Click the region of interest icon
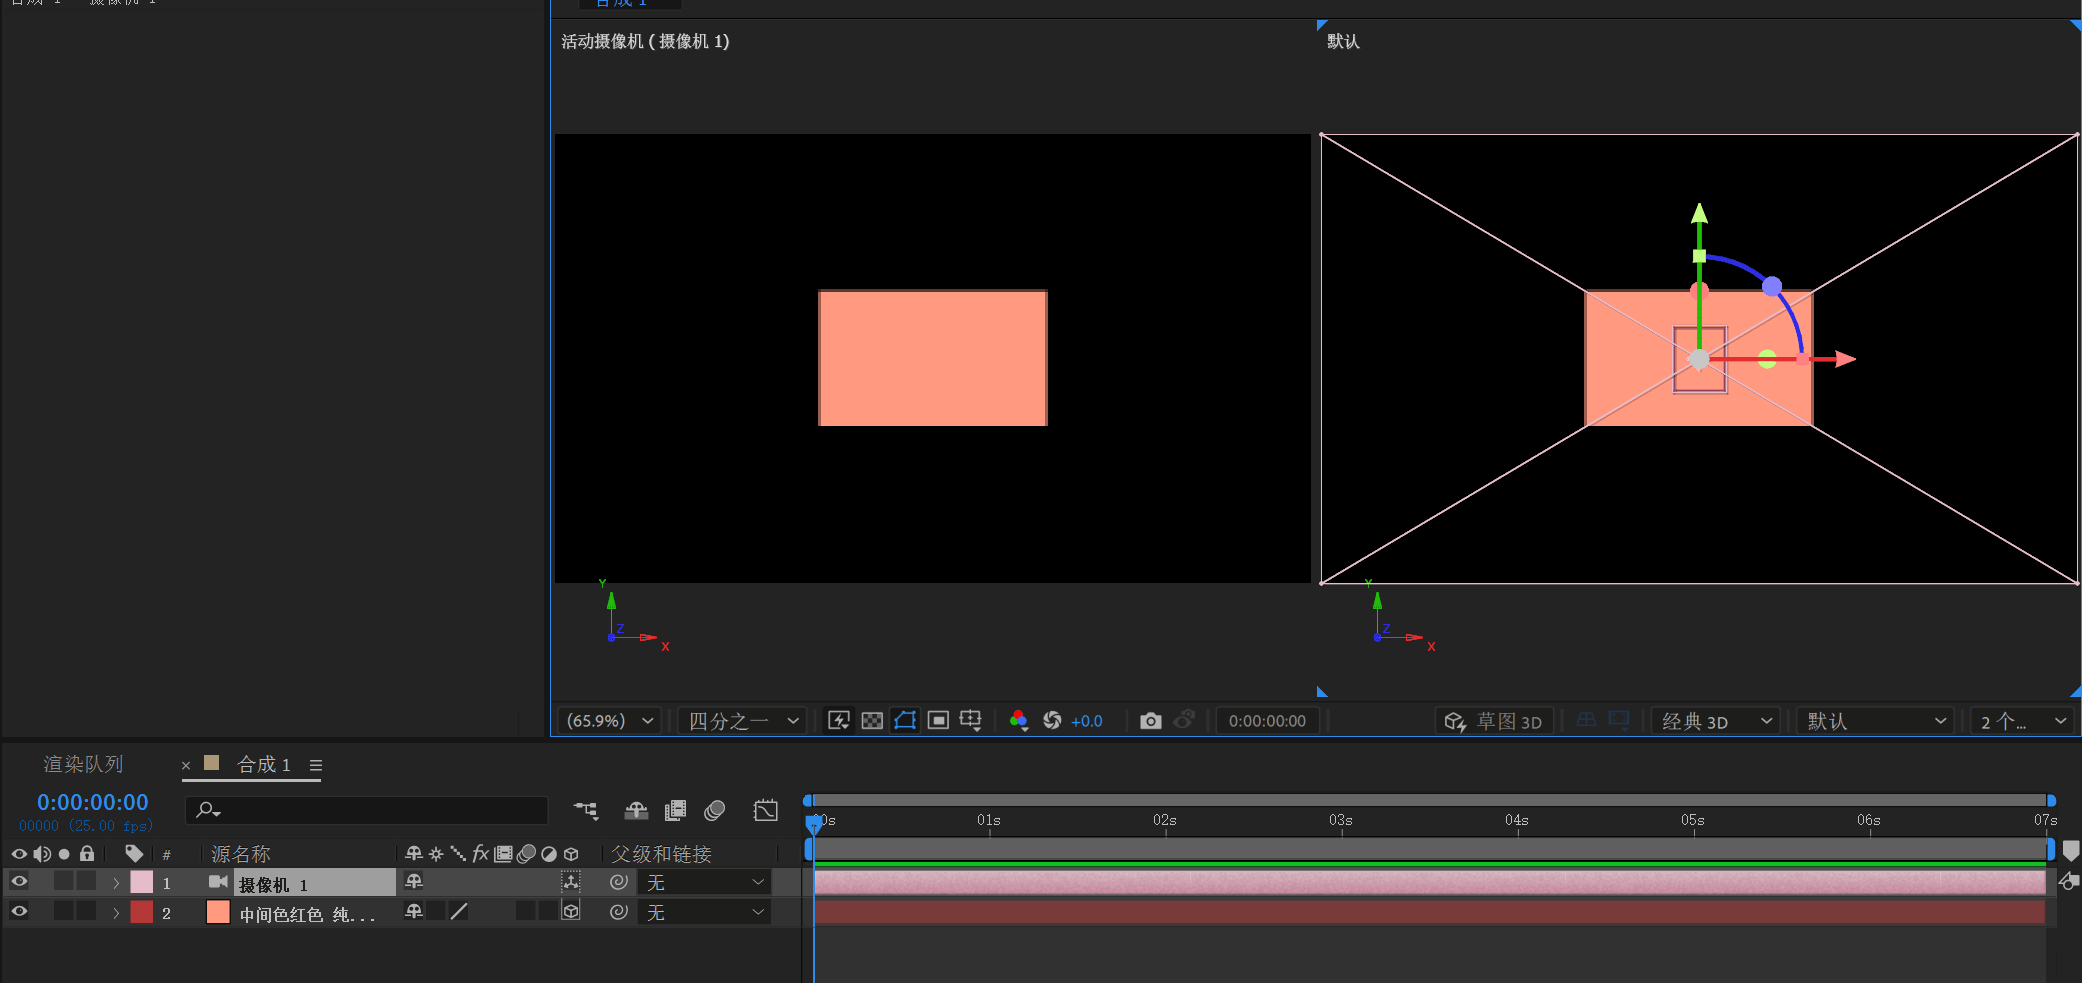The width and height of the screenshot is (2082, 983). click(938, 720)
